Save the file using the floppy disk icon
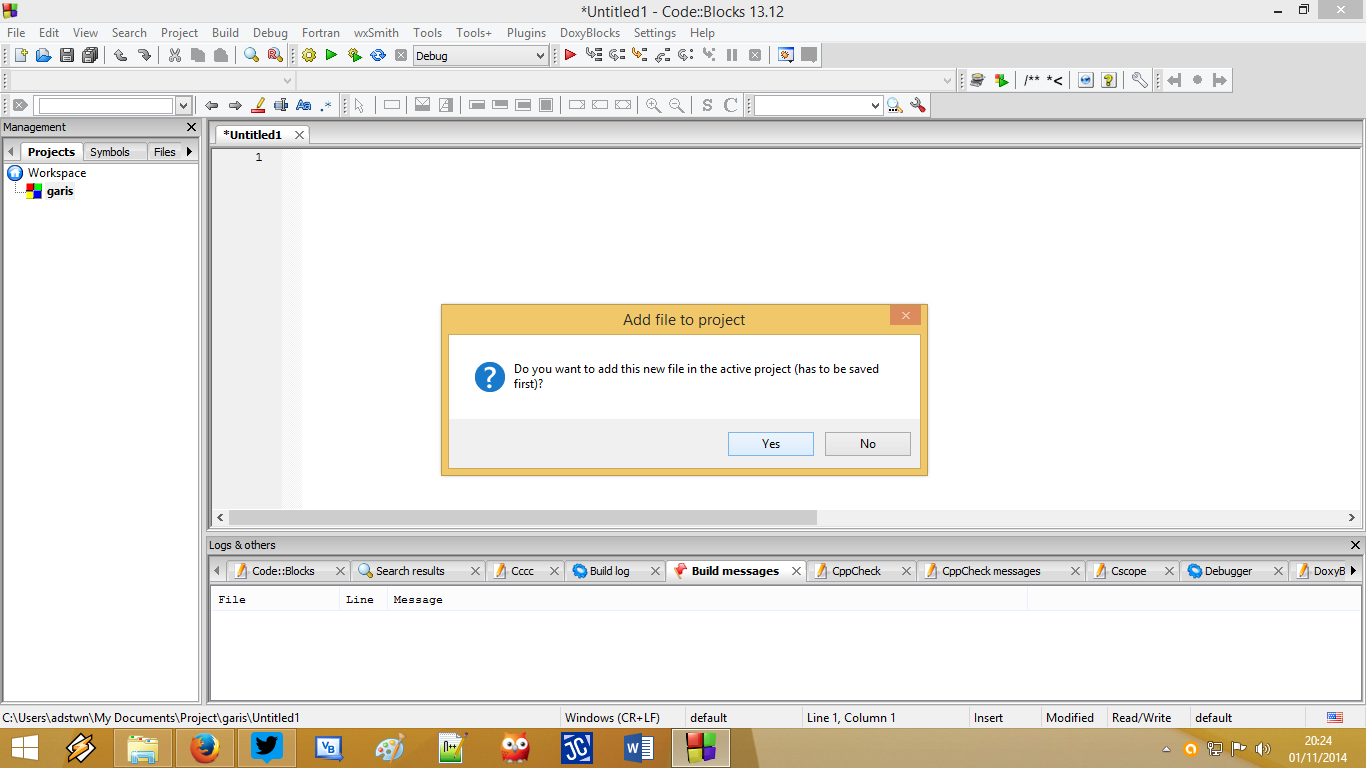 [x=67, y=56]
